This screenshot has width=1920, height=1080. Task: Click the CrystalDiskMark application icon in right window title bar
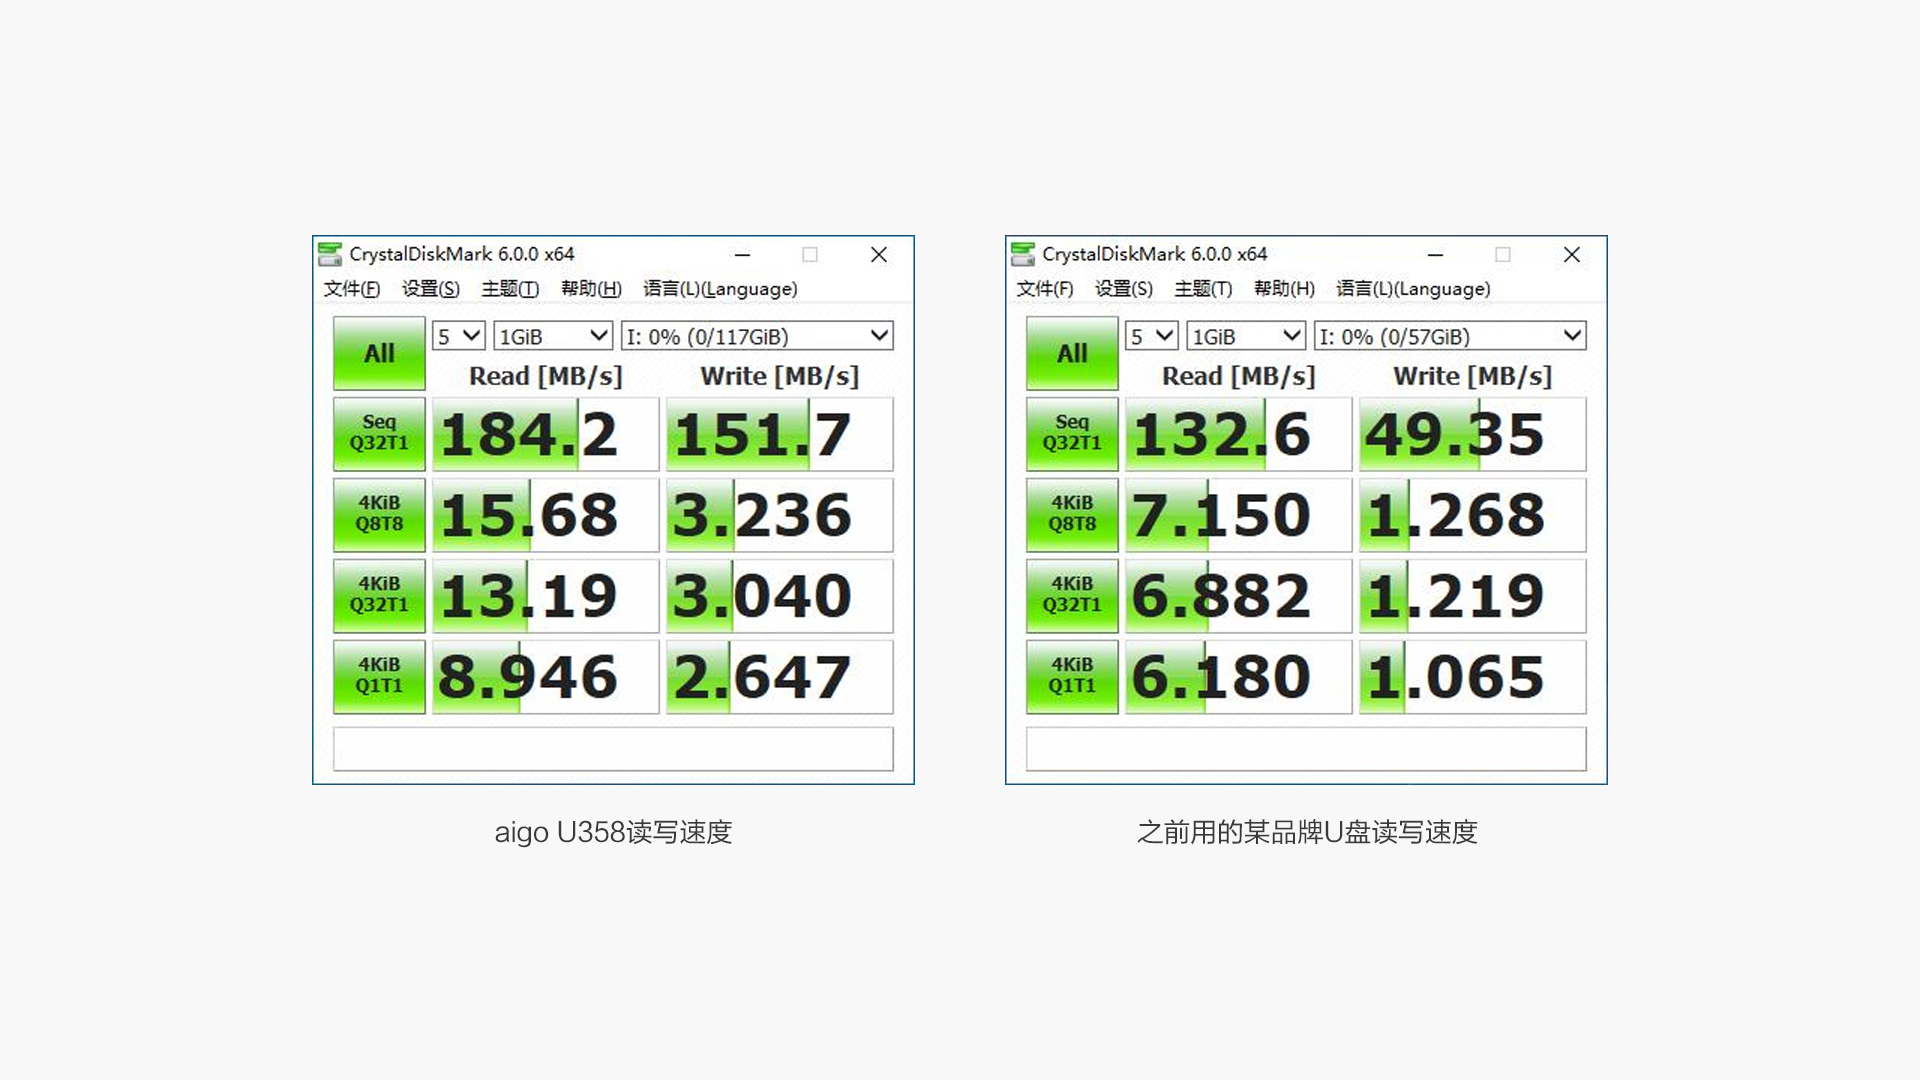coord(1022,254)
